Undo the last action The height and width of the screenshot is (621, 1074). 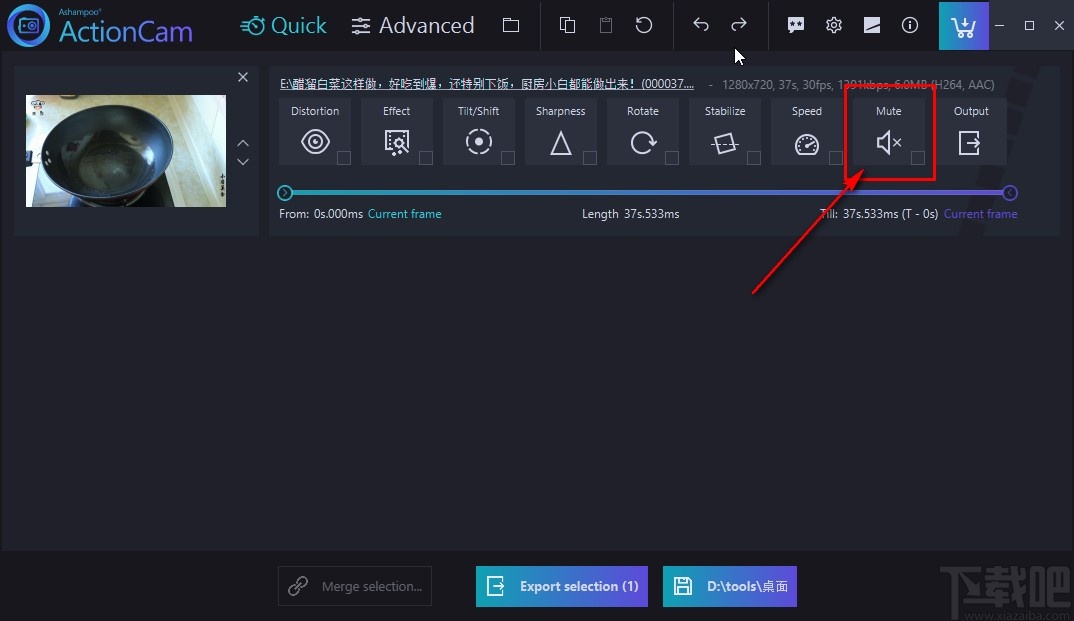[x=701, y=25]
